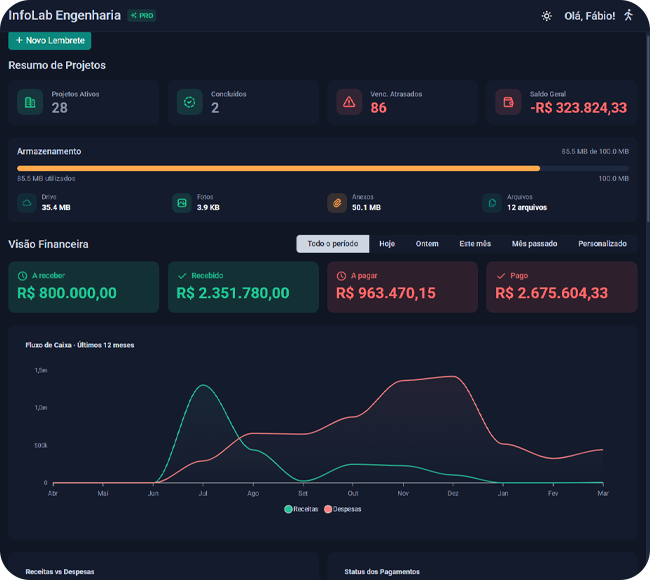Click the Jul label on chart axis
Image resolution: width=650 pixels, height=580 pixels.
[203, 493]
